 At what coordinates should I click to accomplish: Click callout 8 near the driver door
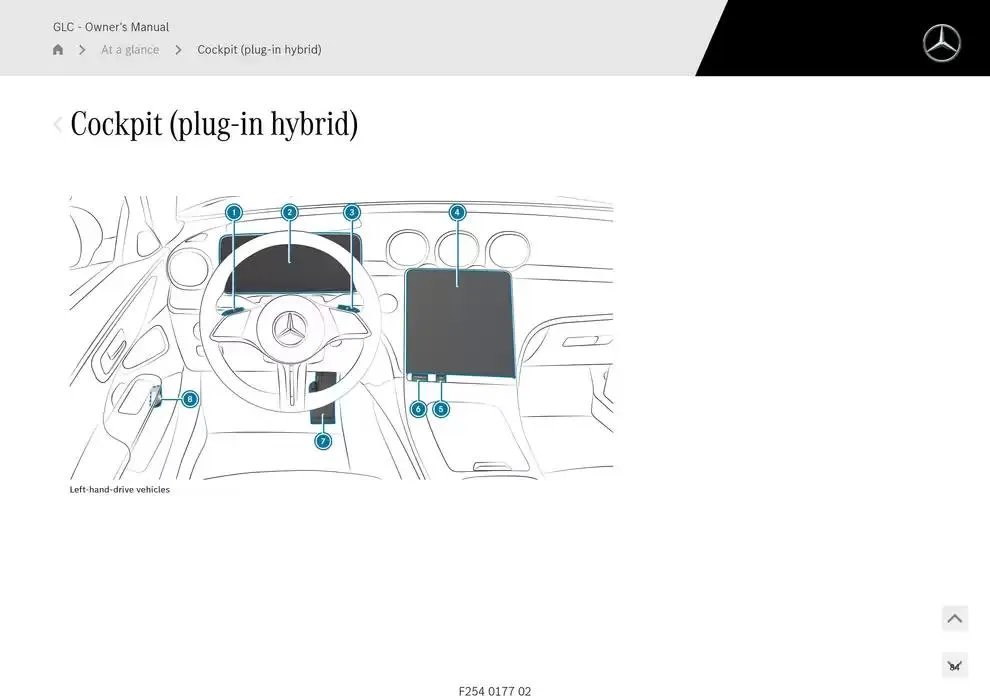[188, 398]
